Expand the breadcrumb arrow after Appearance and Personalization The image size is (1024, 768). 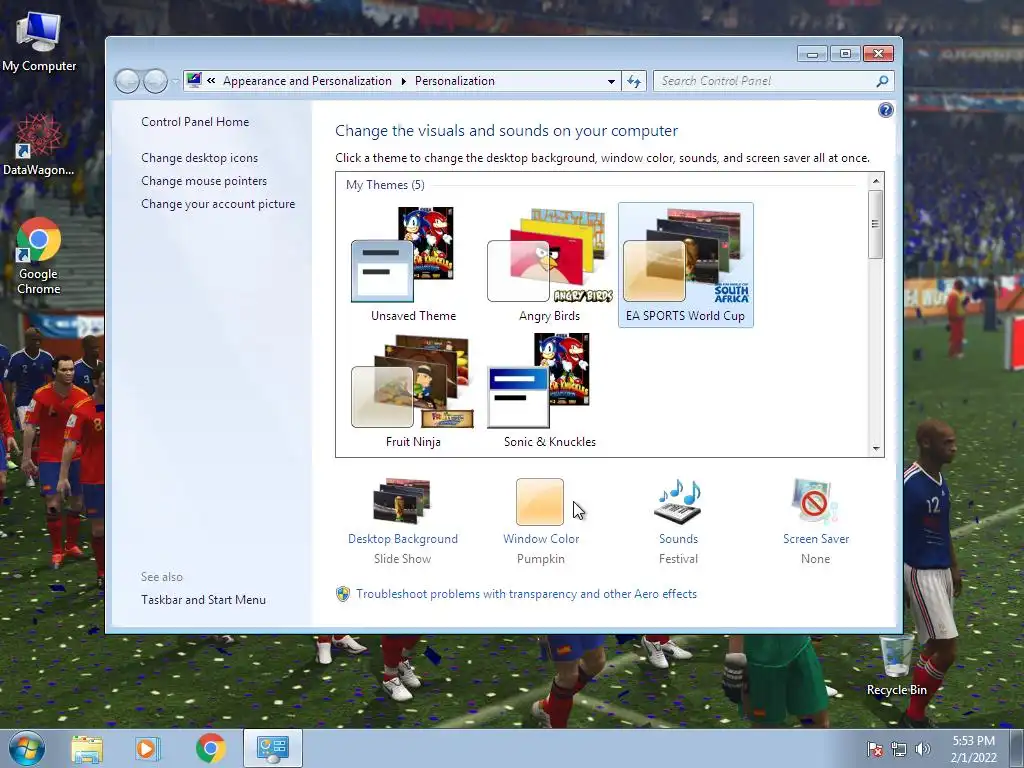404,81
